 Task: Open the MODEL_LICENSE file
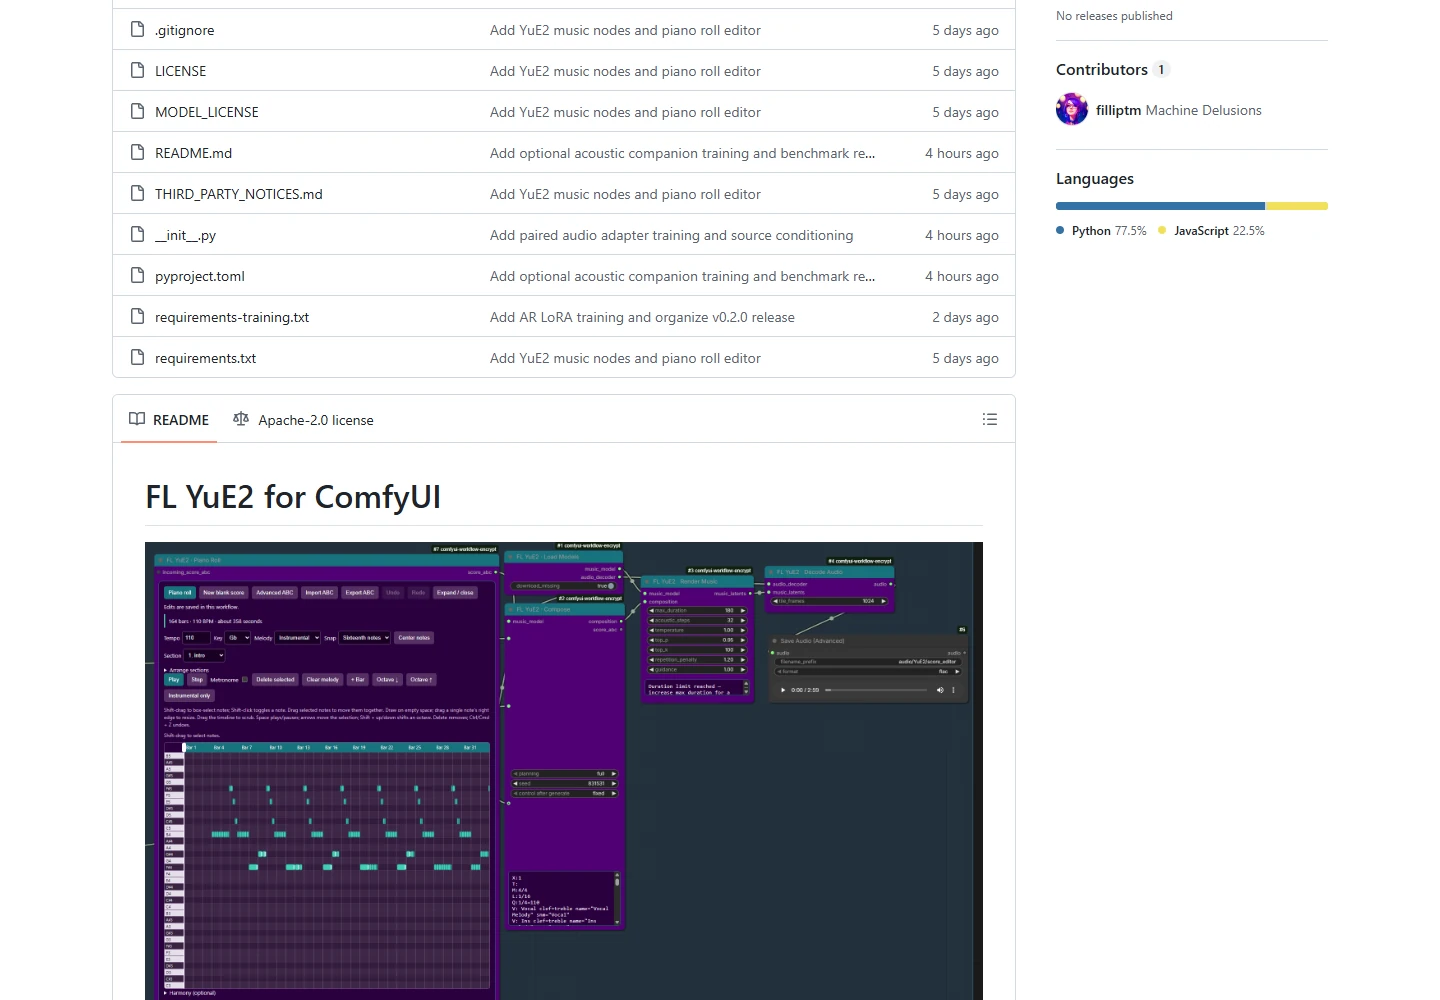point(207,112)
